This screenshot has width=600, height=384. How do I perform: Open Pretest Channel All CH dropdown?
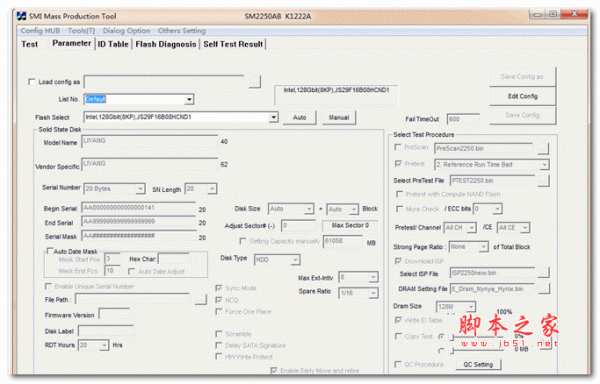coord(471,228)
